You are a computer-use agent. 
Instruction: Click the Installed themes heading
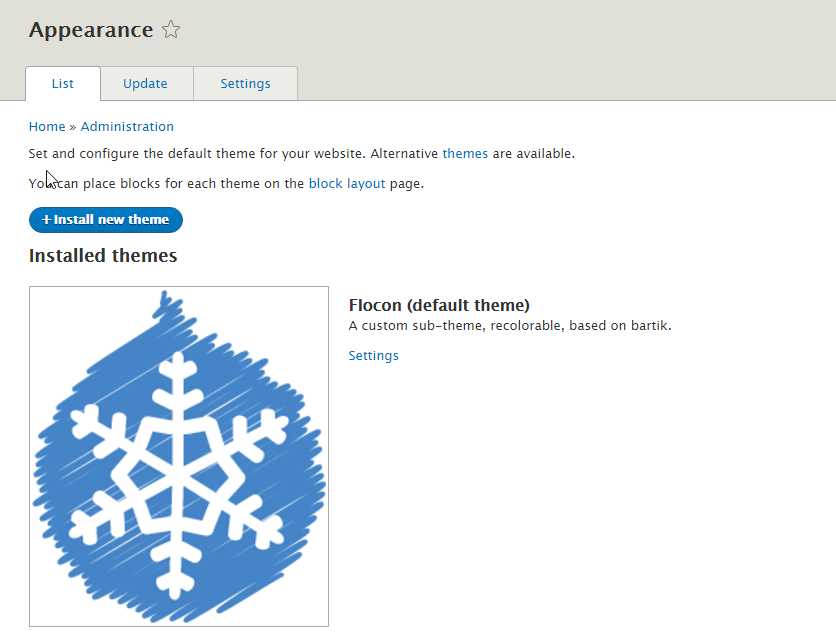coord(103,255)
